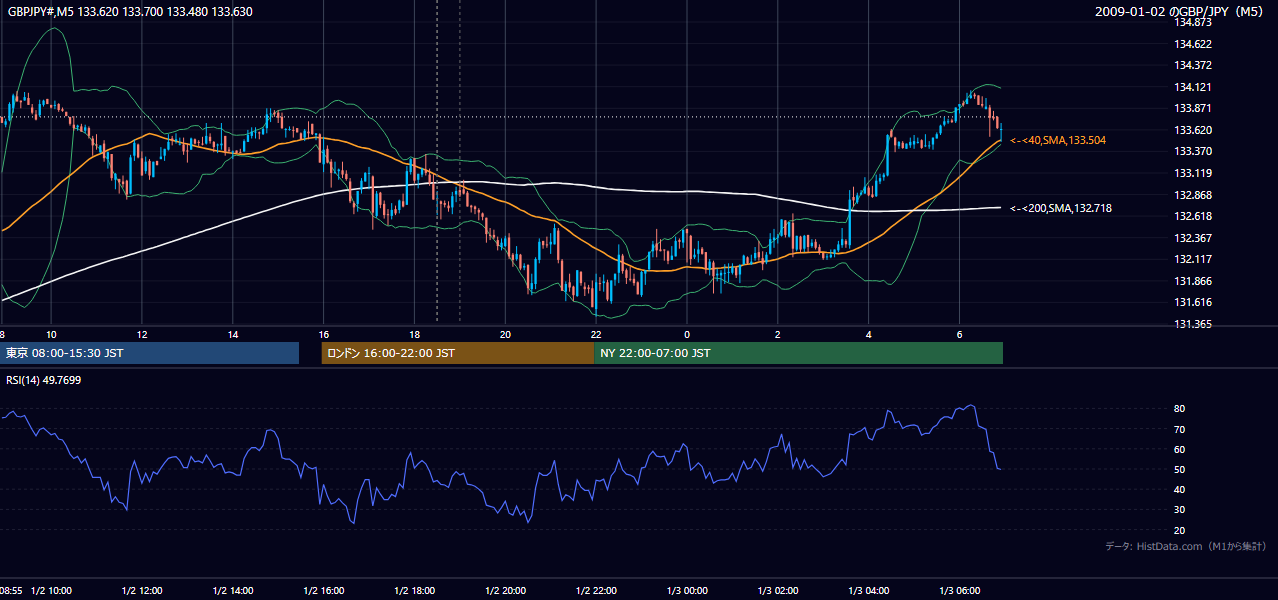Click hour 18 on the price chart axis
This screenshot has height=600, width=1278.
tap(414, 334)
